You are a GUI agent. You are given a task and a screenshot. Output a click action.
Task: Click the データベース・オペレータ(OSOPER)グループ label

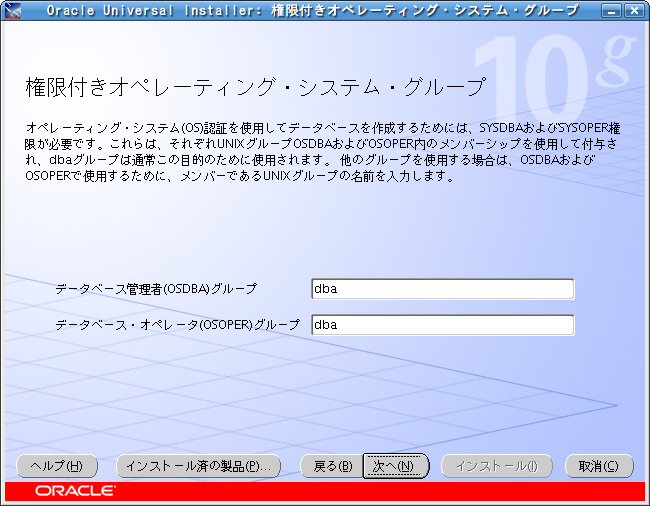(177, 324)
